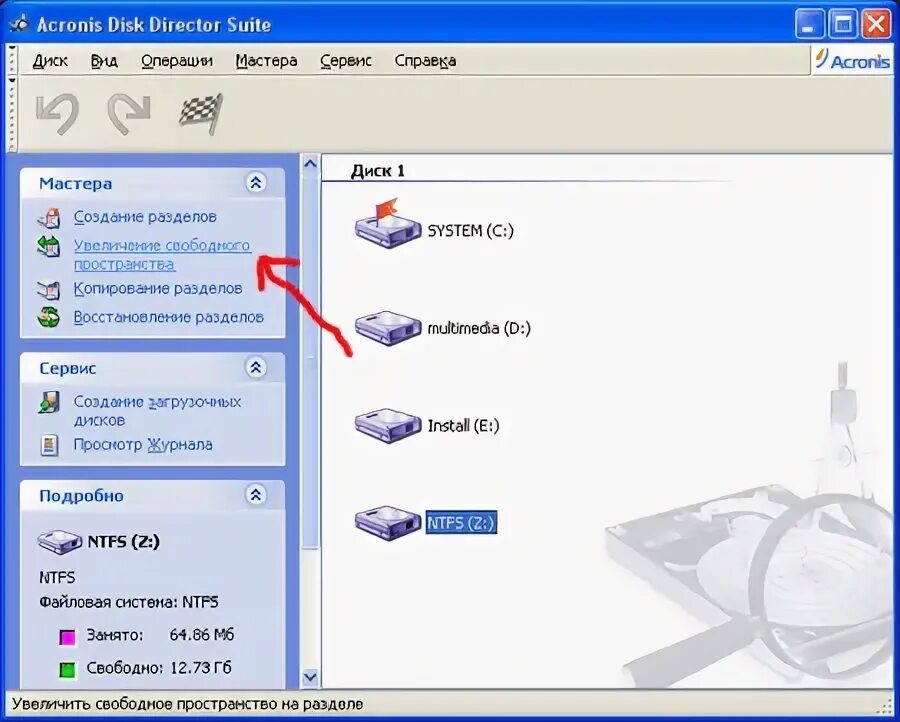Select the Install (E:) drive icon
Screen dimensions: 900x722
[387, 425]
